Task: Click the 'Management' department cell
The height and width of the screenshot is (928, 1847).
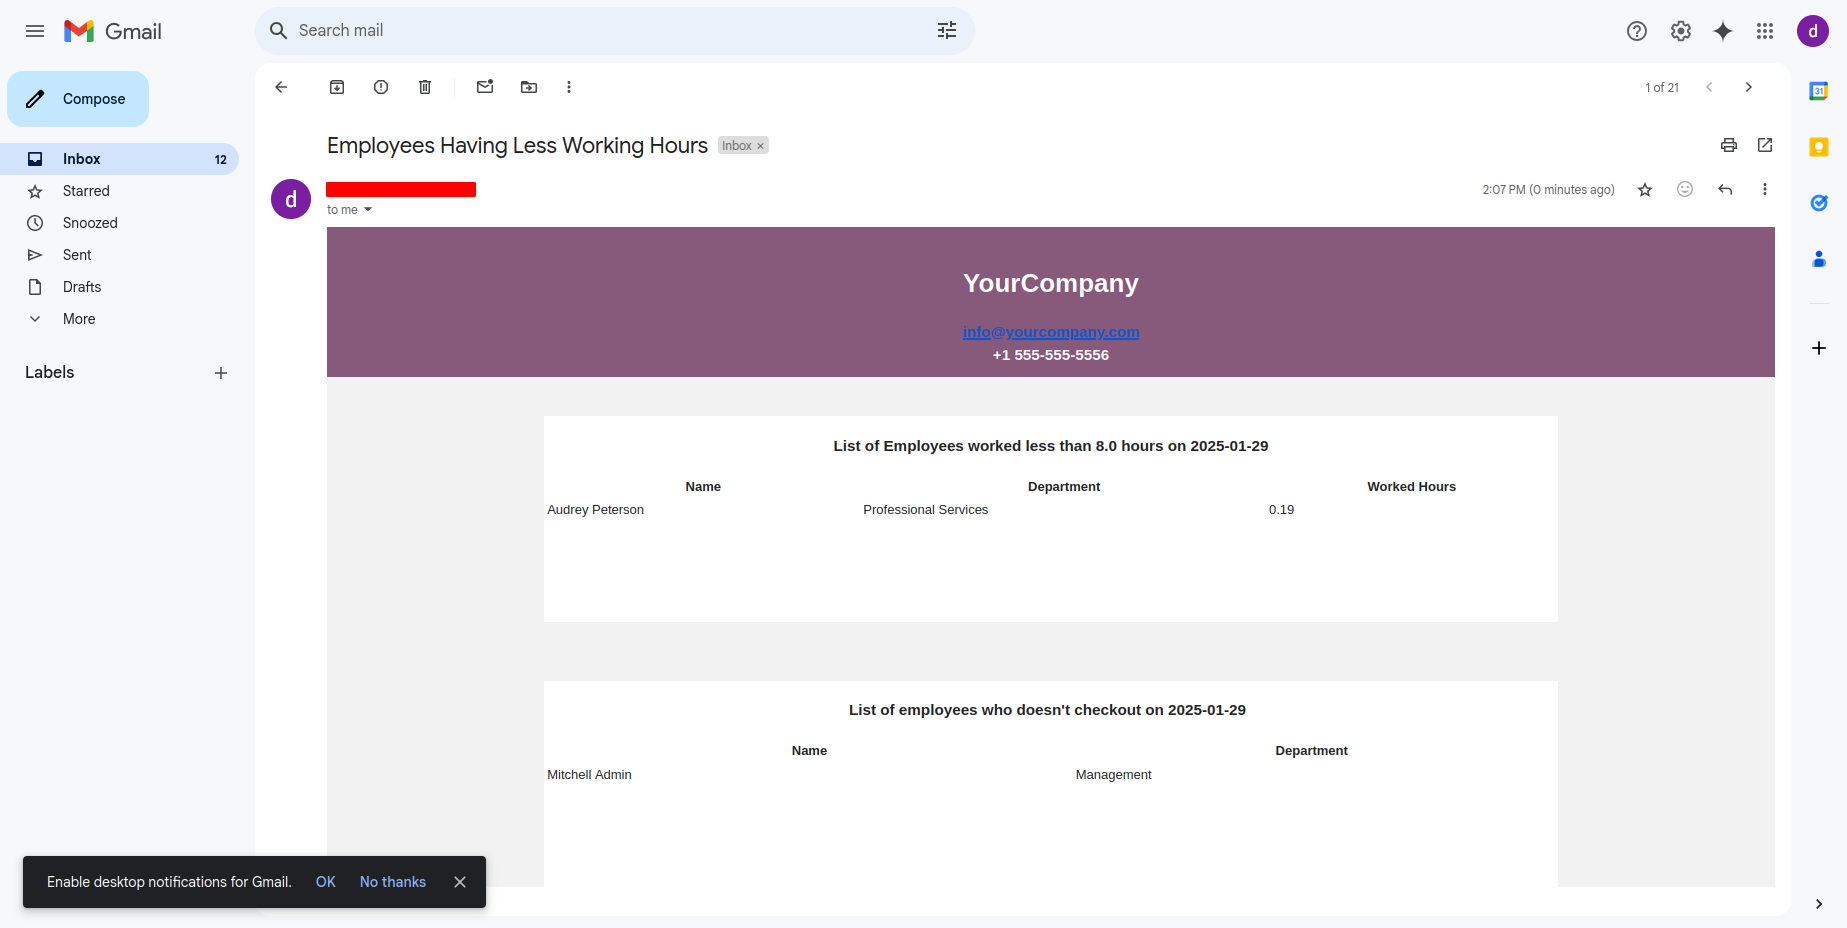Action: coord(1114,775)
